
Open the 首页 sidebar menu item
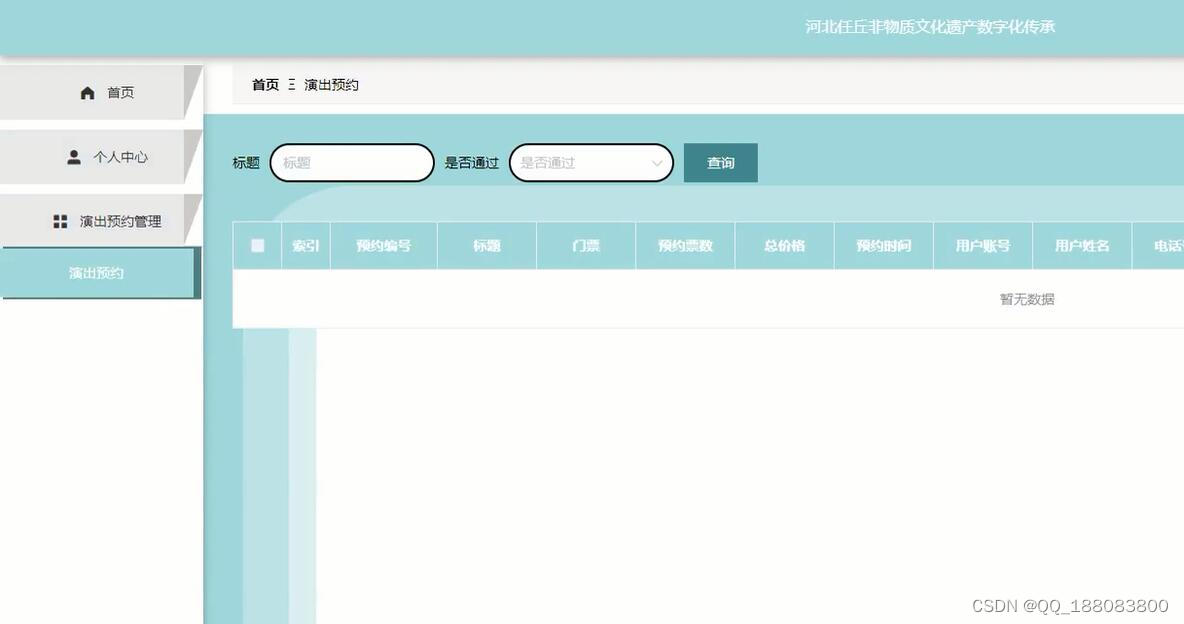pos(101,92)
